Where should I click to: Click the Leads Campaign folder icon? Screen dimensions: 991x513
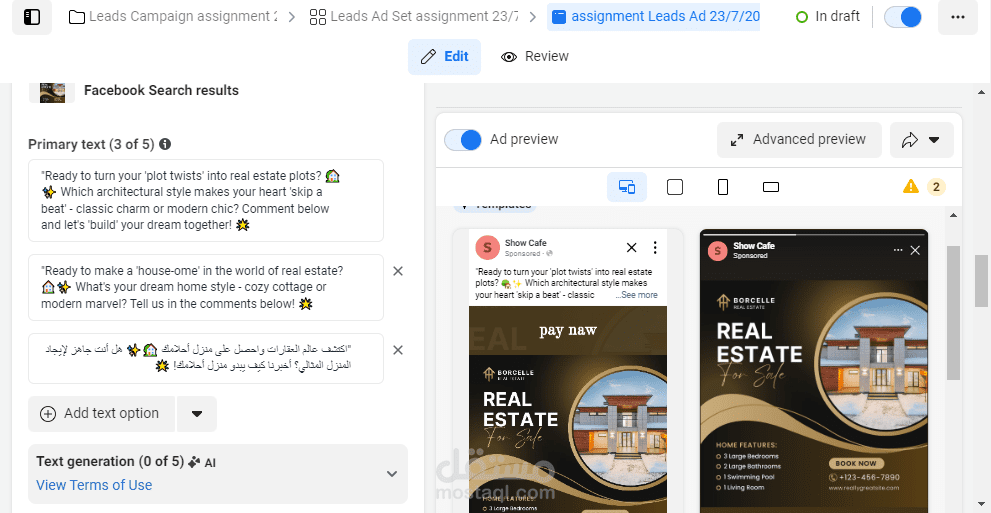77,17
